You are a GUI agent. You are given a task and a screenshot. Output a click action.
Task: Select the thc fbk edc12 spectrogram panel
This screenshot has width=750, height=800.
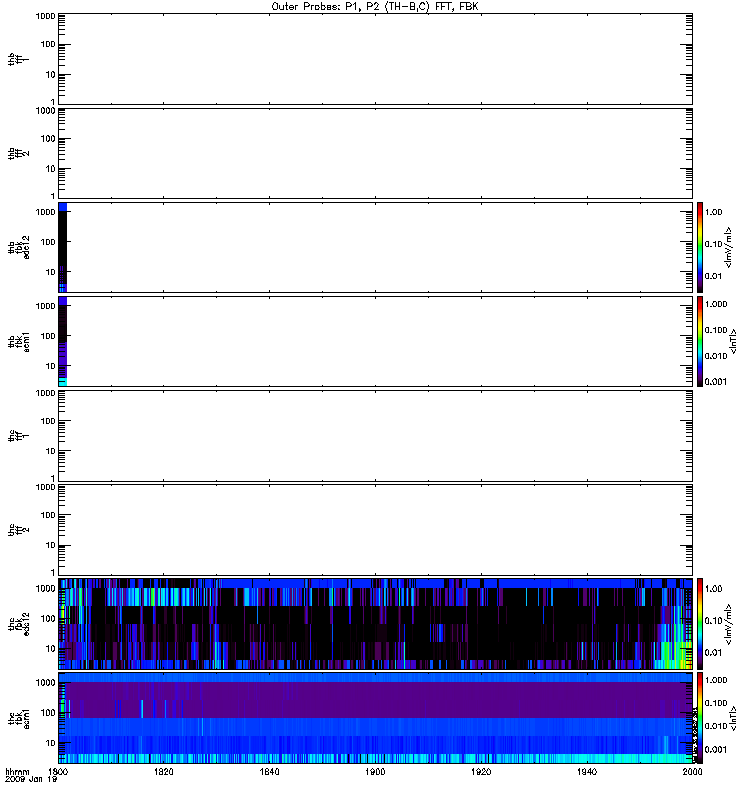pos(376,623)
